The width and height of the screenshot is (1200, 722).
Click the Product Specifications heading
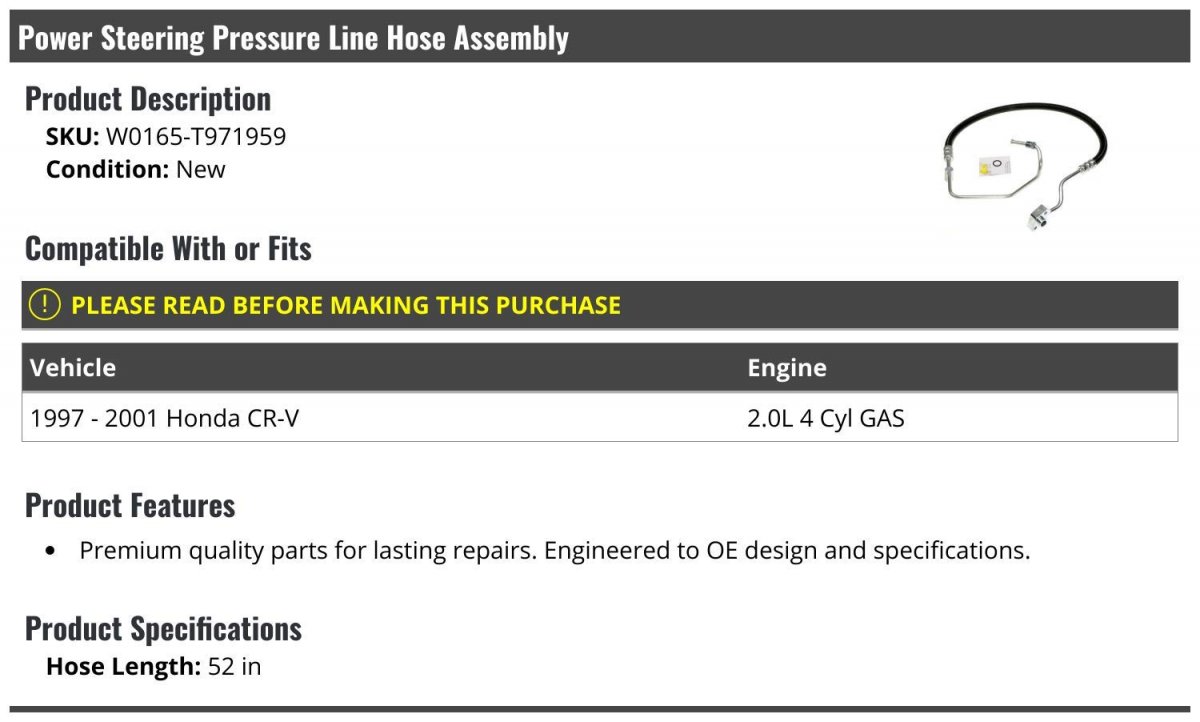click(163, 628)
